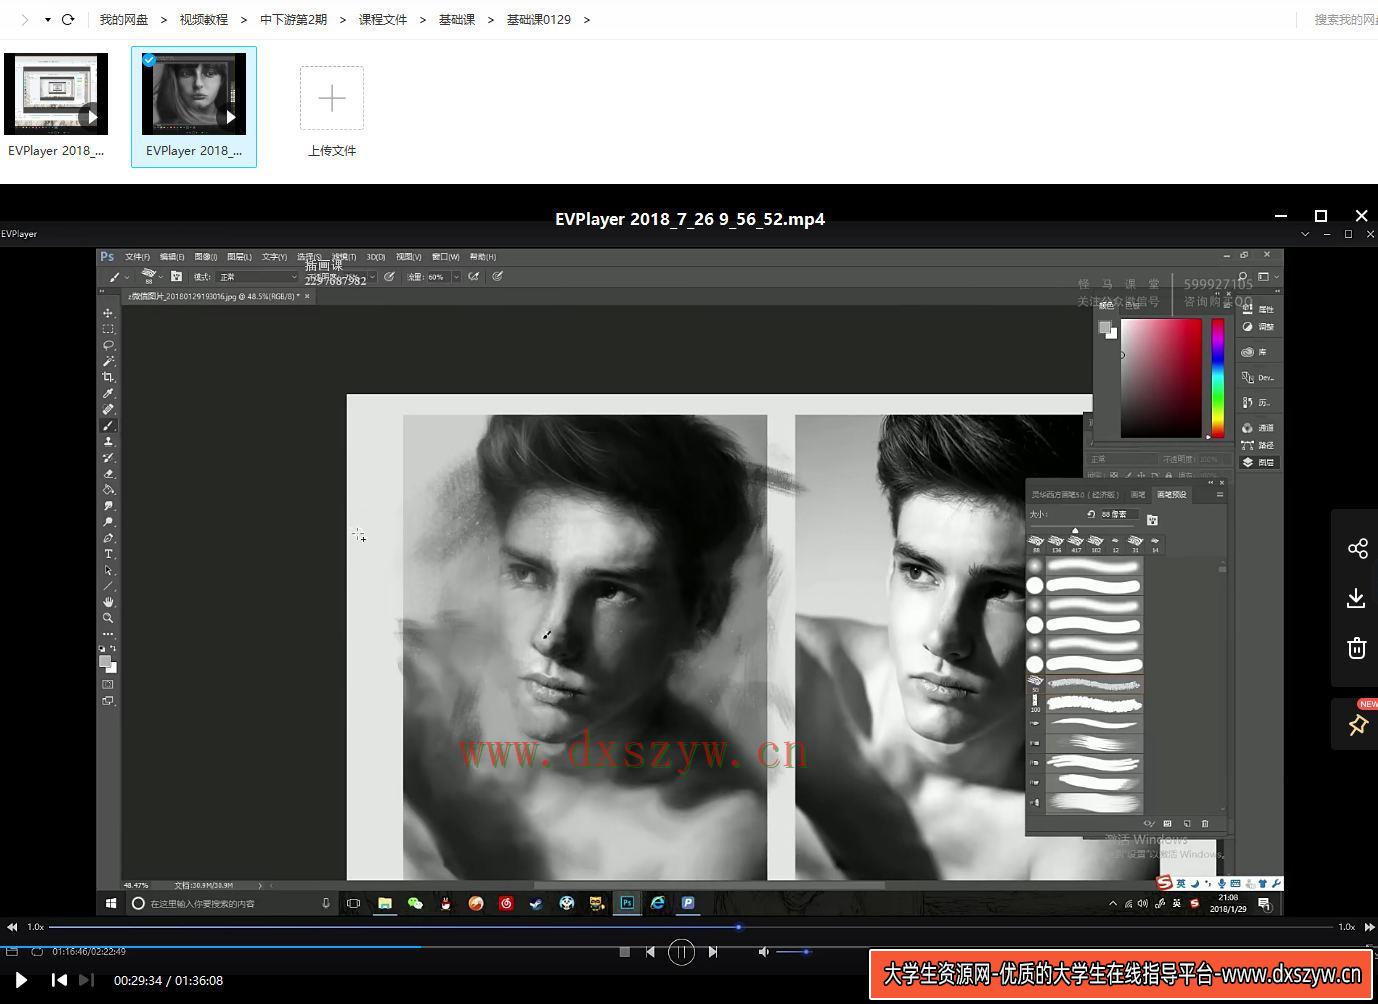The image size is (1378, 1004).
Task: Switch to the 灵华西方画笔5.0 tab
Action: pyautogui.click(x=1075, y=494)
